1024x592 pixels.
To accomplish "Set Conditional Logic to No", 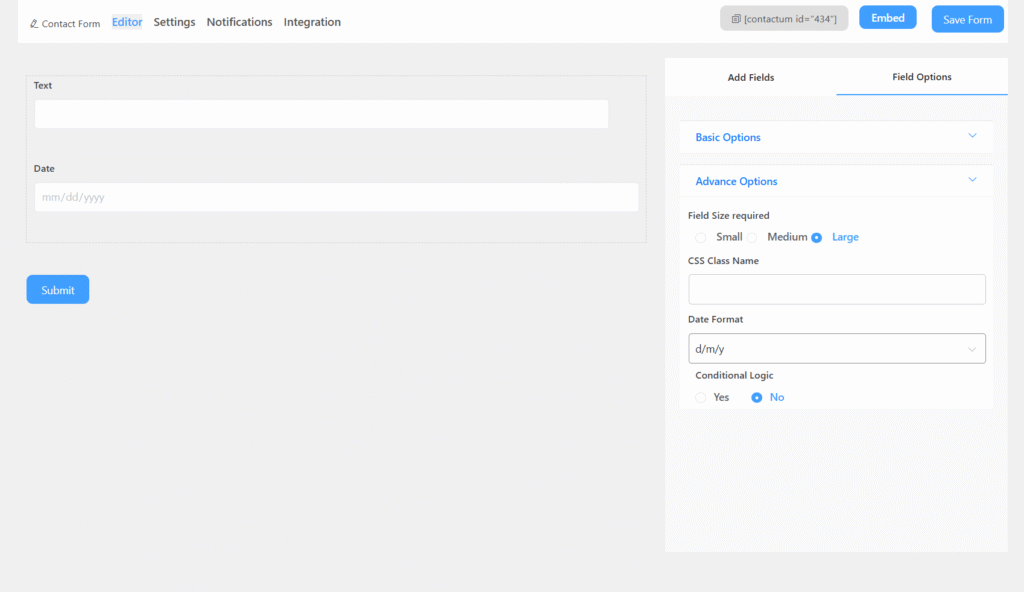I will tap(757, 398).
